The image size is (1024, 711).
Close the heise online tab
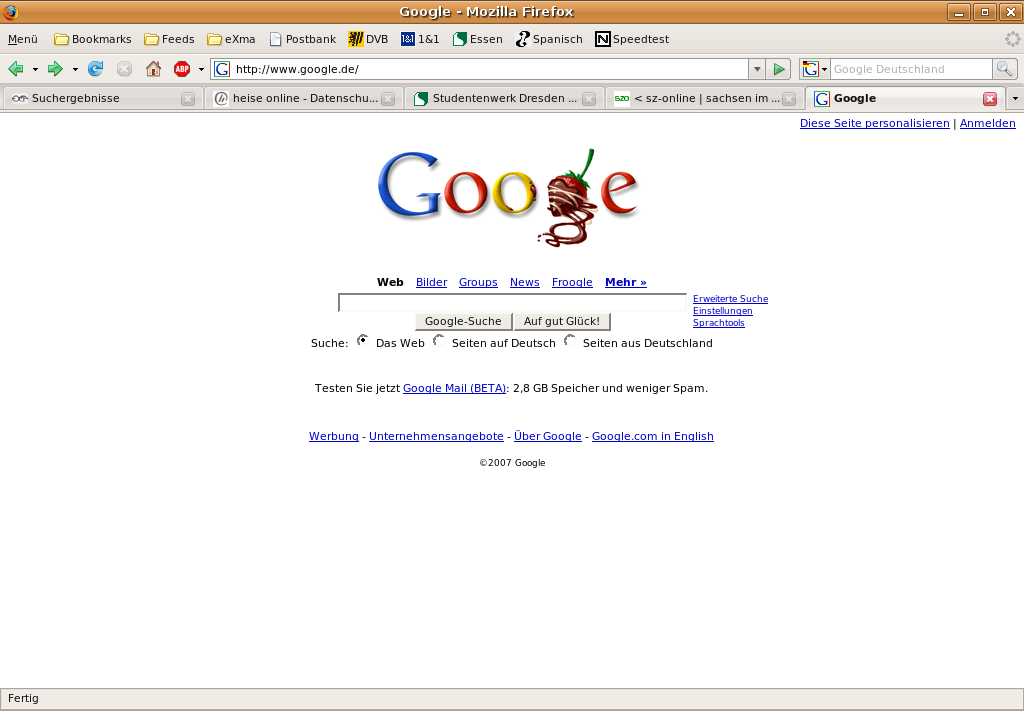tap(388, 99)
